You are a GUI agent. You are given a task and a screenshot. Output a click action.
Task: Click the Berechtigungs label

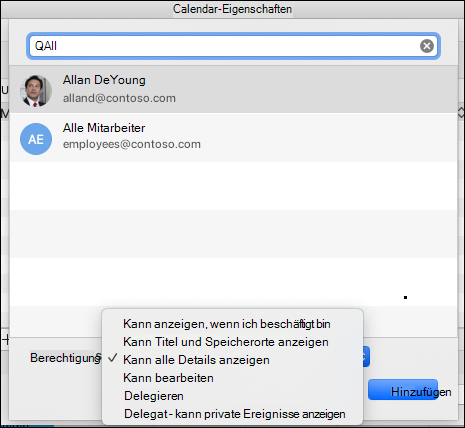66,358
